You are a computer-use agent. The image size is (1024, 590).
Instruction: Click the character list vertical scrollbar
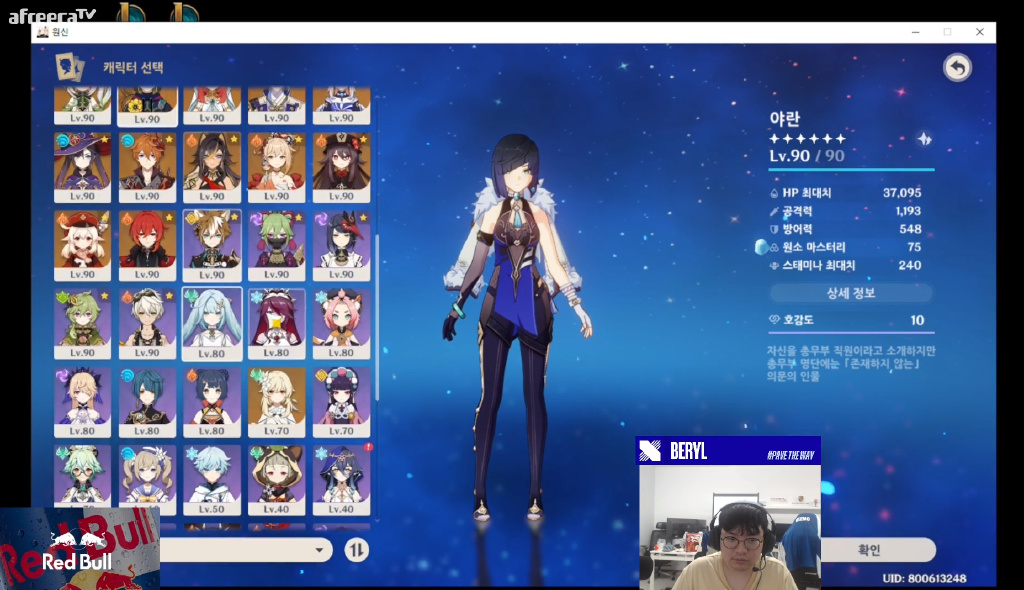pyautogui.click(x=377, y=317)
